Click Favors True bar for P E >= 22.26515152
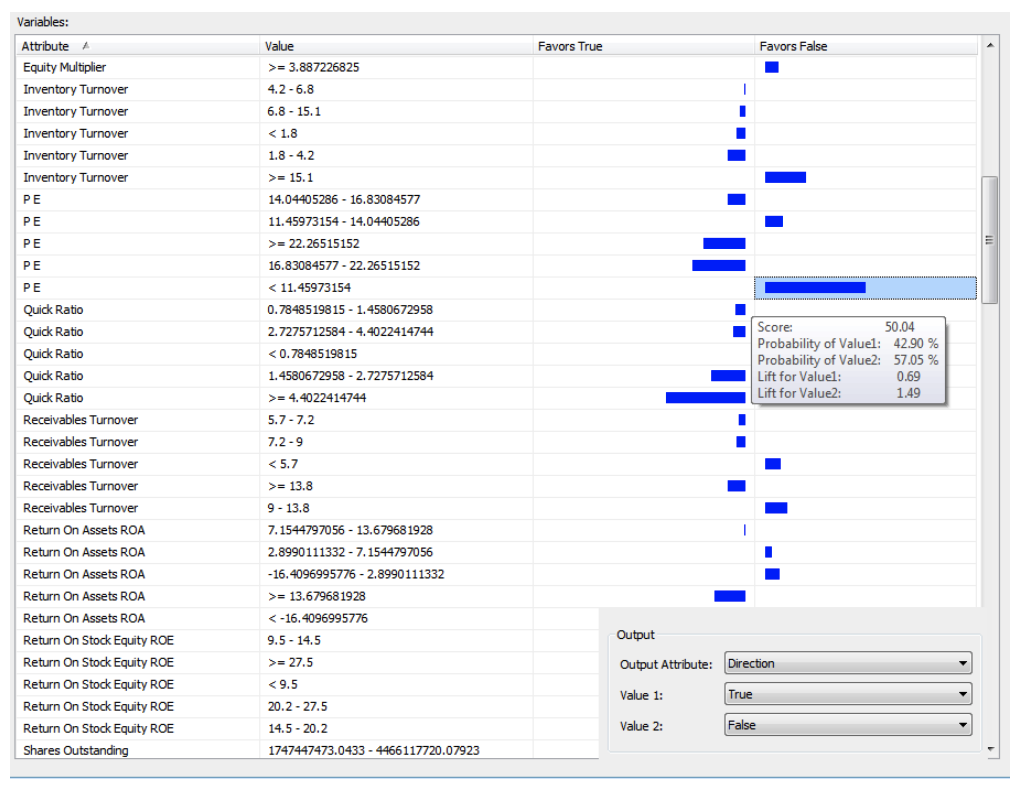The image size is (1022, 790). click(724, 243)
